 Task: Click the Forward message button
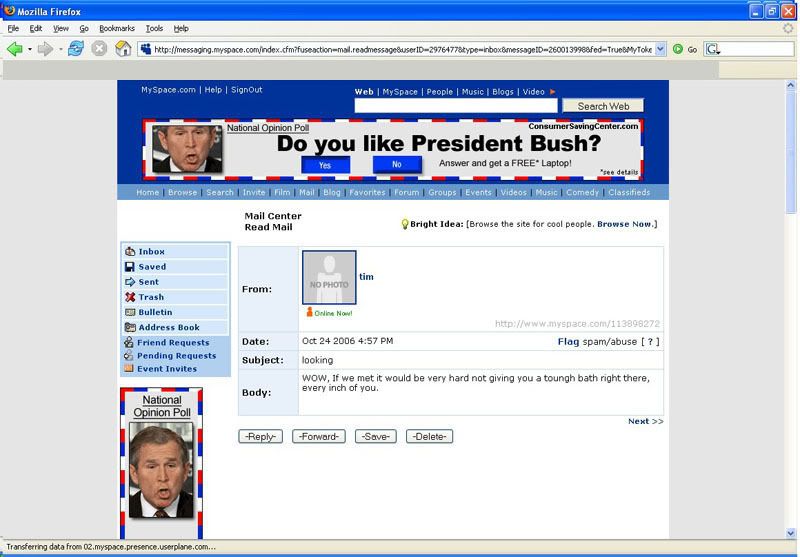pos(319,437)
